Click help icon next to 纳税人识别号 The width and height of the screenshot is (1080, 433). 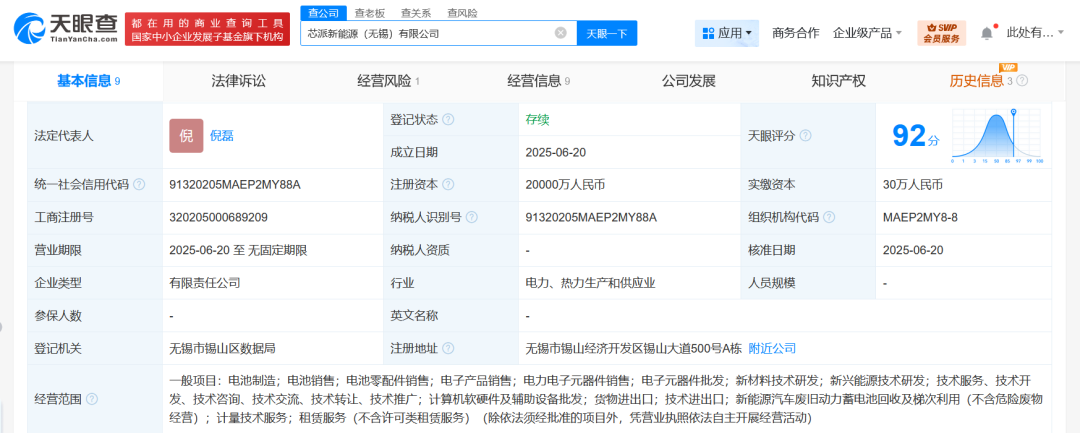pyautogui.click(x=471, y=218)
